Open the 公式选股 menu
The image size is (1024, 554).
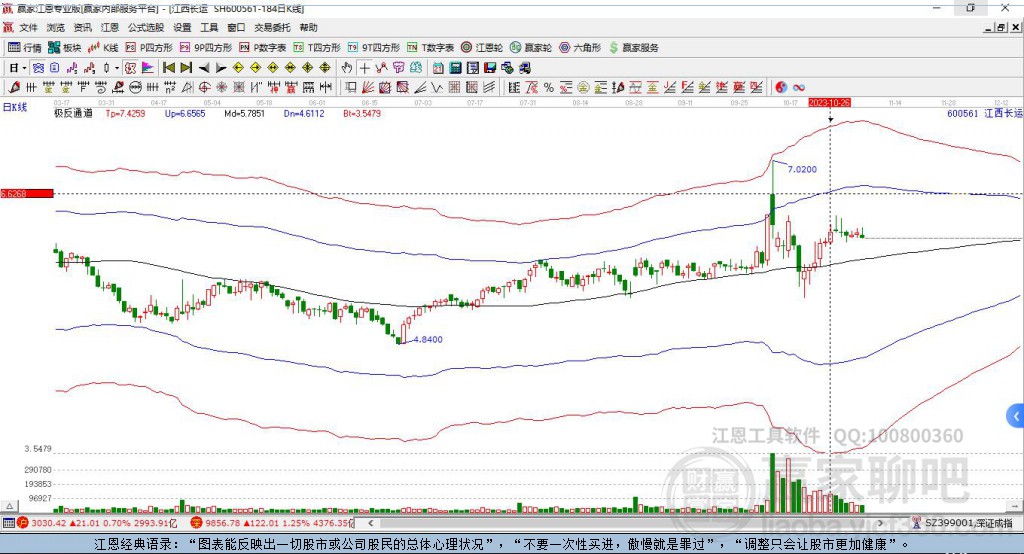146,27
